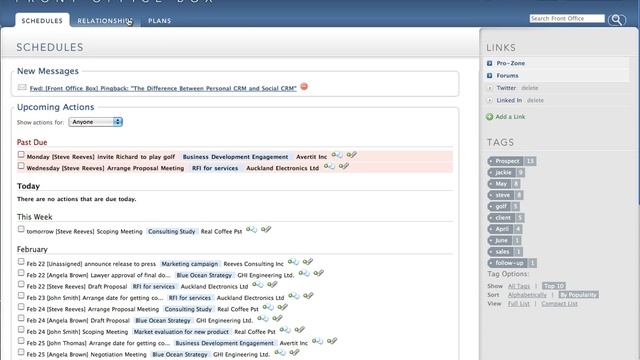Click paperclip icon on 'Lawyer approval of final do...' row
Screen dimensions: 640x360
tap(318, 273)
